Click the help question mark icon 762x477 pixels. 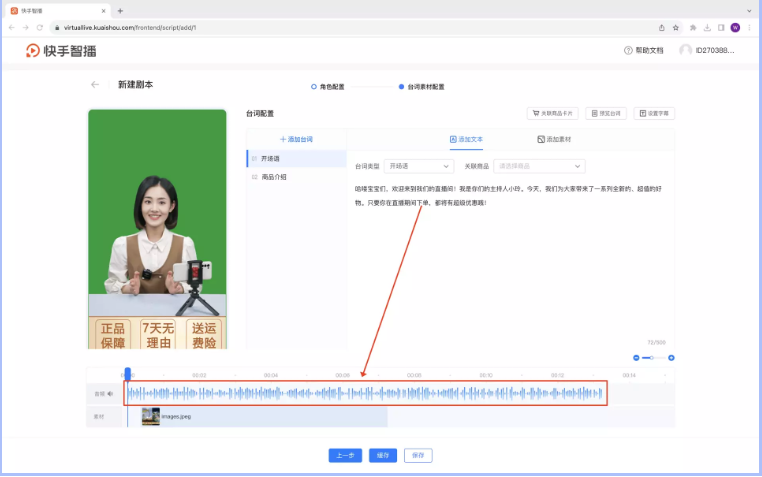628,51
